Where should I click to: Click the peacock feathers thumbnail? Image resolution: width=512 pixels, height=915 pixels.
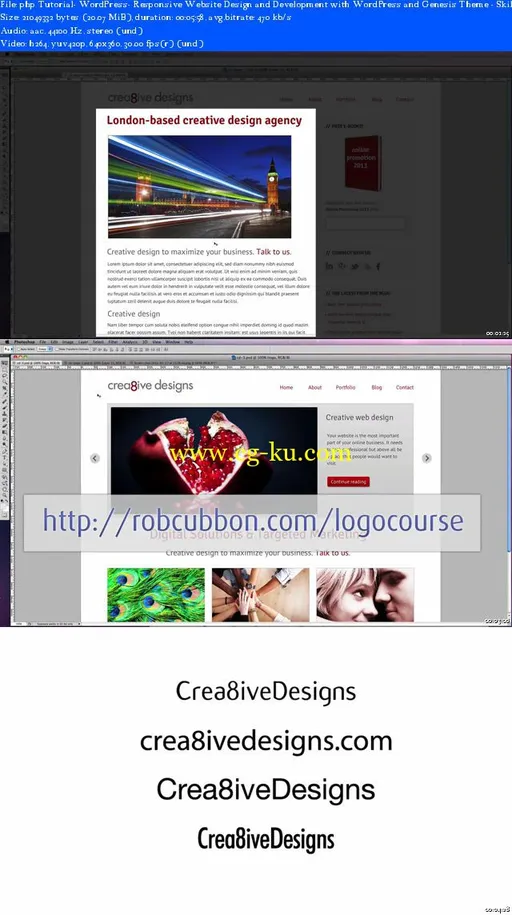point(156,594)
